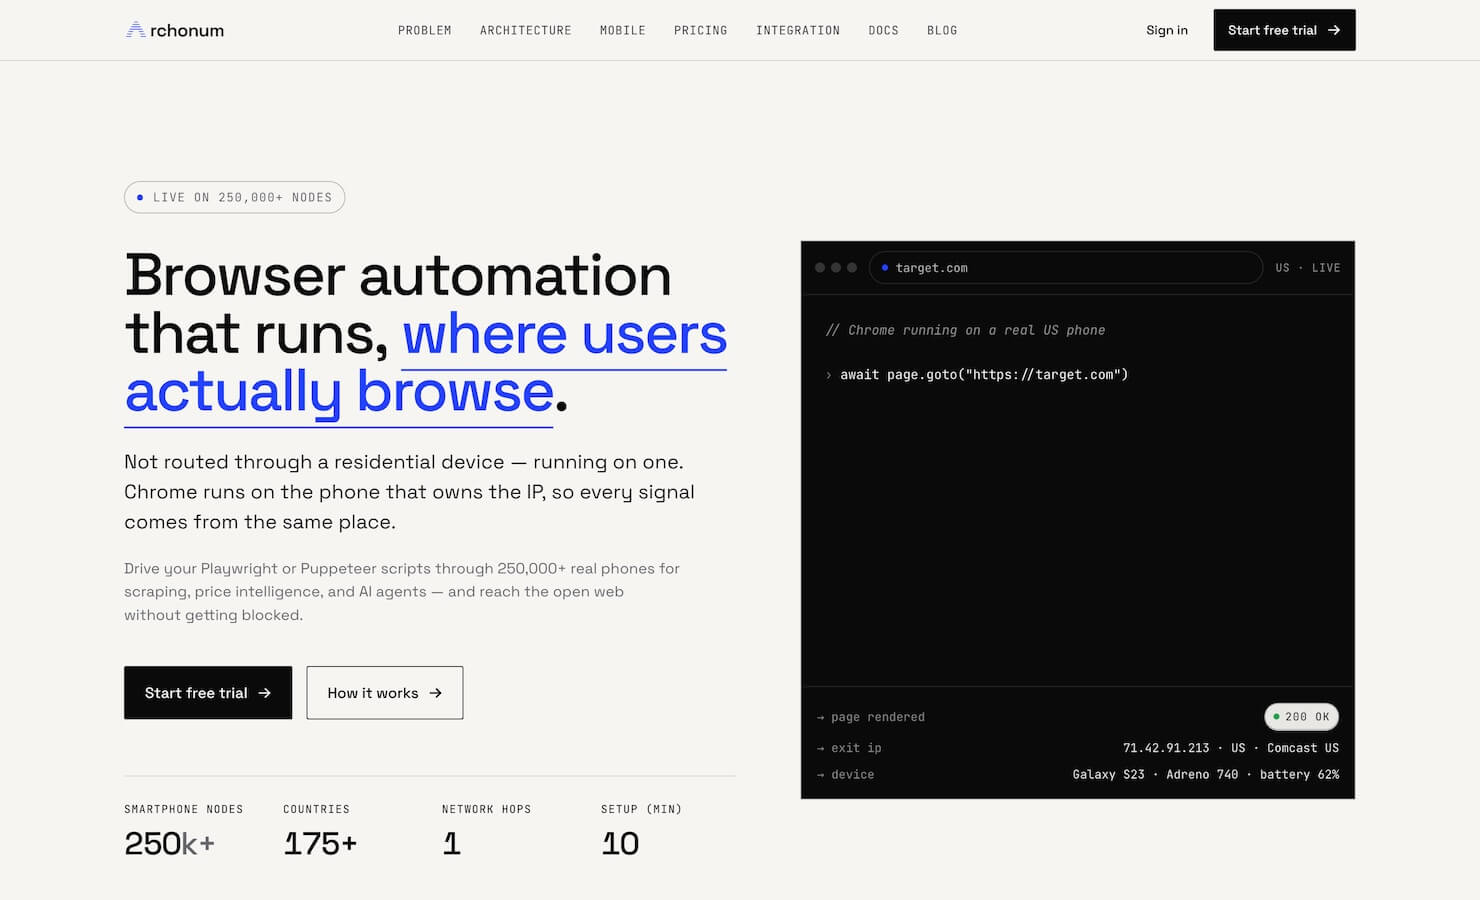Click the network hops value 1

pyautogui.click(x=452, y=844)
